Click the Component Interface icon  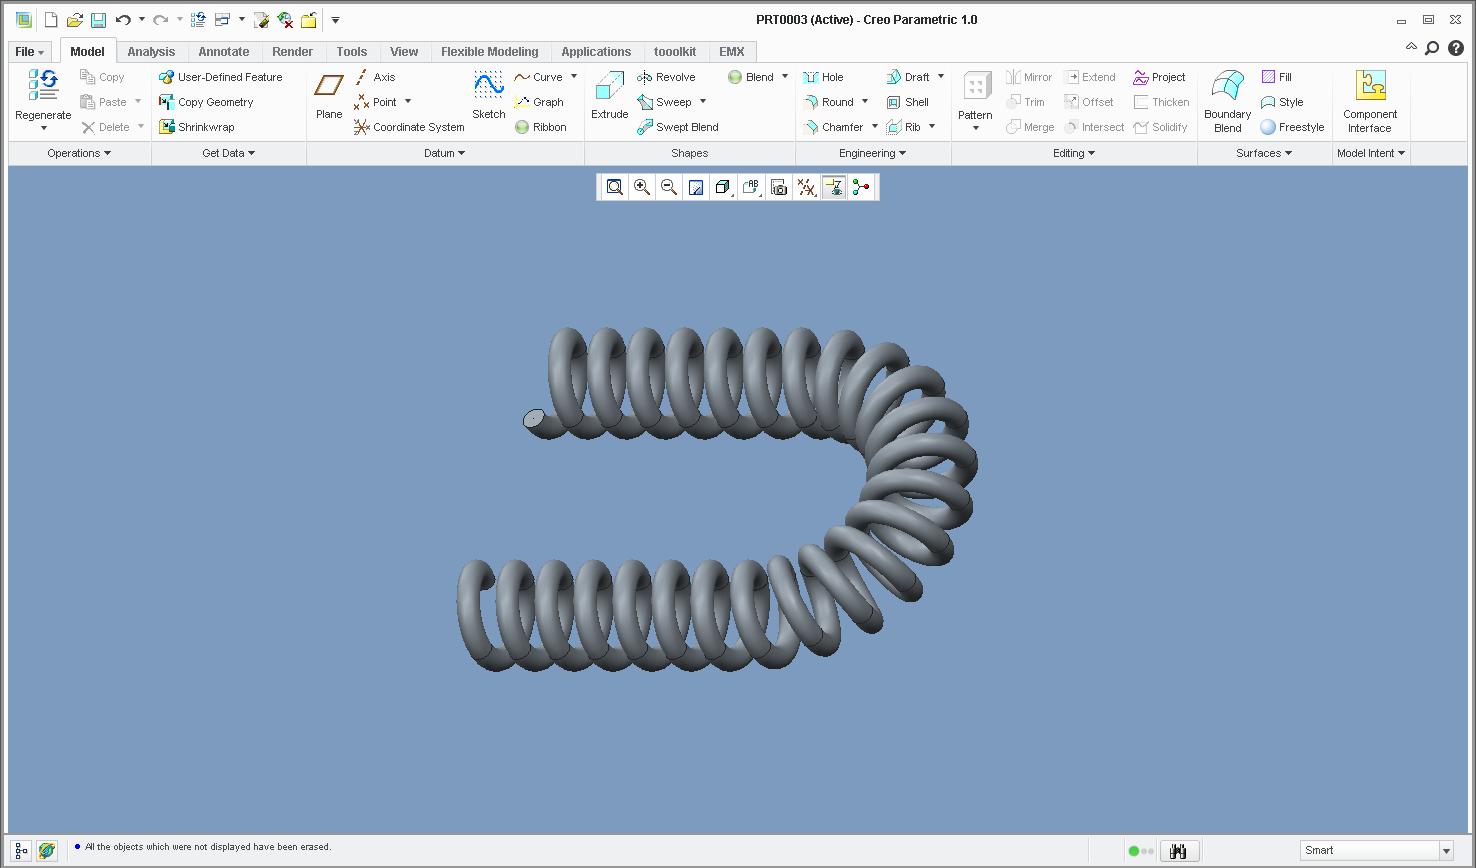(1370, 101)
